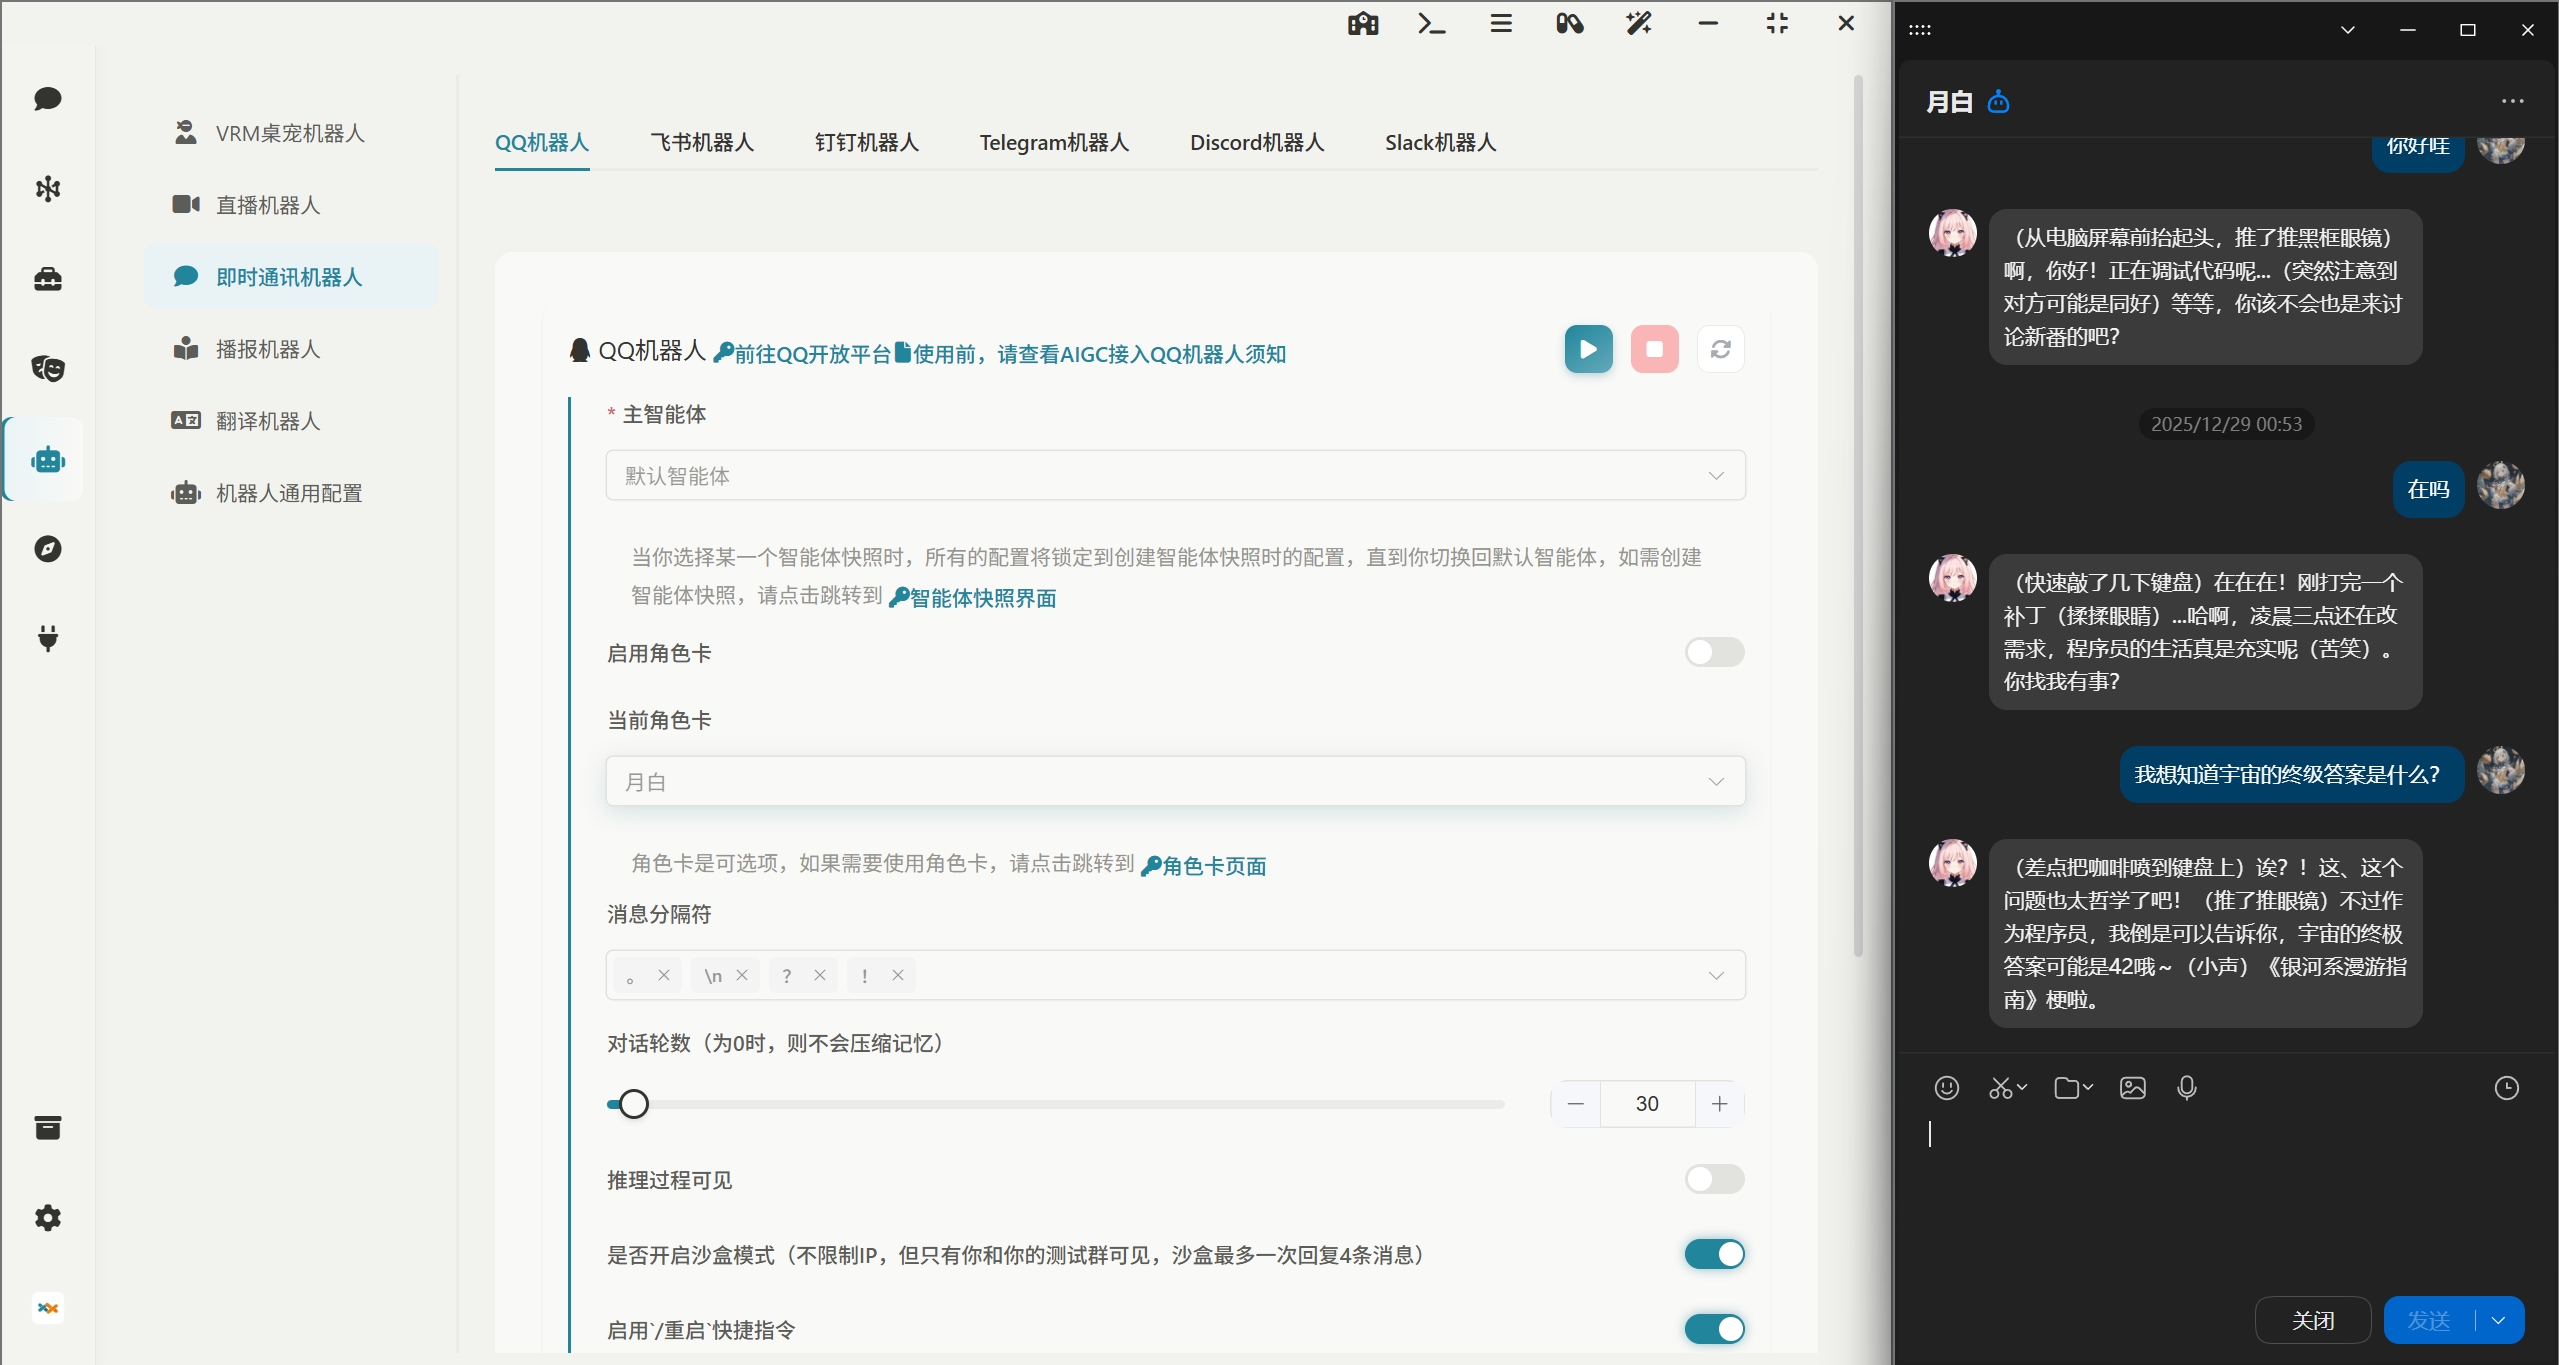
Task: Click the image icon in chat toolbar
Action: (x=2133, y=1088)
